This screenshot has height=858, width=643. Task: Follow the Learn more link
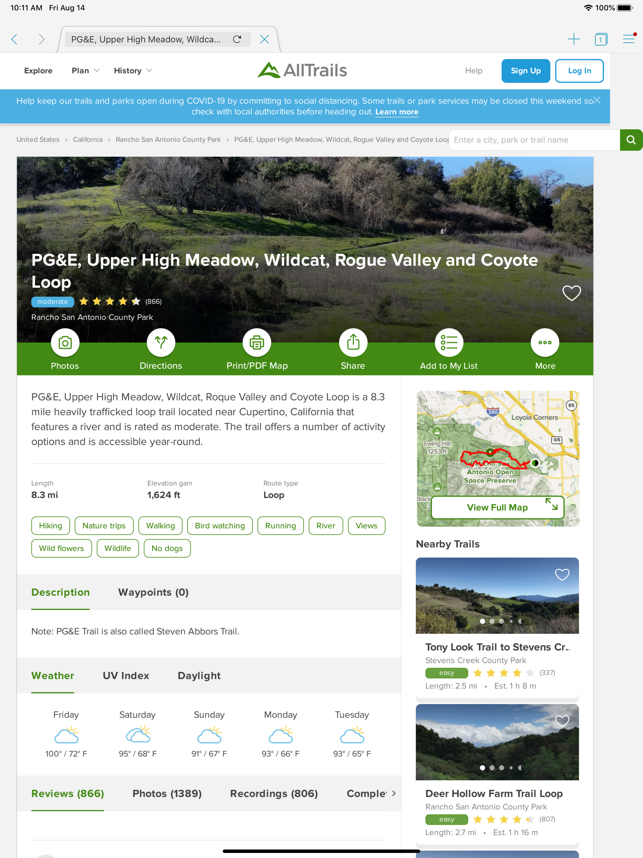pos(397,112)
